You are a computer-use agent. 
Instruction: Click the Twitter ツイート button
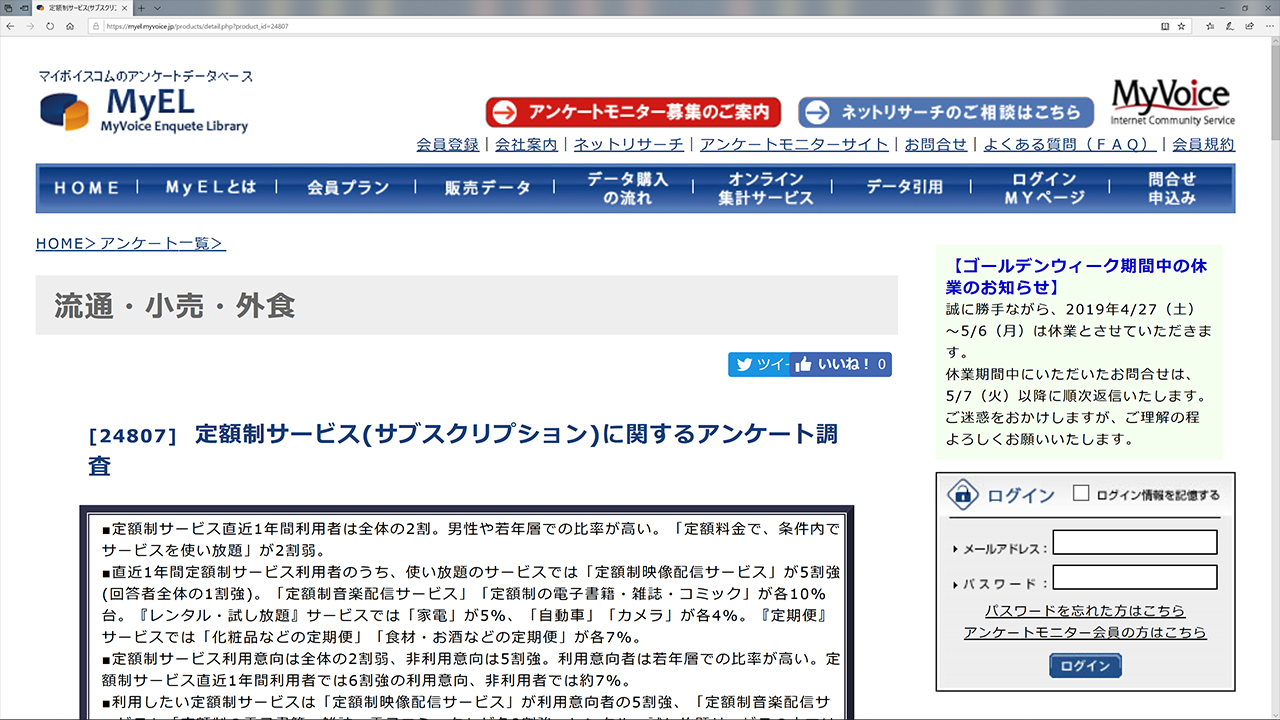pyautogui.click(x=759, y=365)
